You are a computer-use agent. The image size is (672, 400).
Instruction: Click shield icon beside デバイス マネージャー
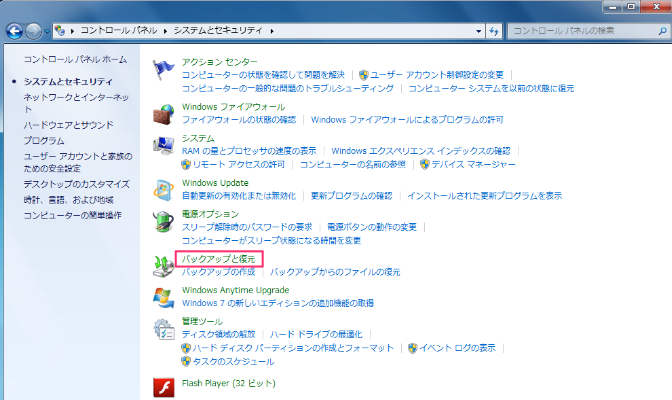(425, 164)
